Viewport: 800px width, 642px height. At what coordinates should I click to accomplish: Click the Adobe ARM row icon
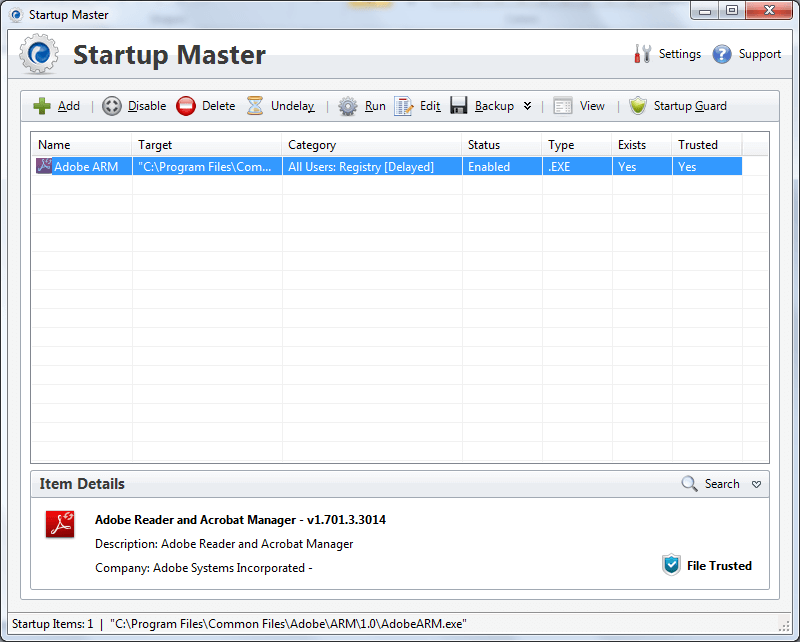tap(44, 166)
